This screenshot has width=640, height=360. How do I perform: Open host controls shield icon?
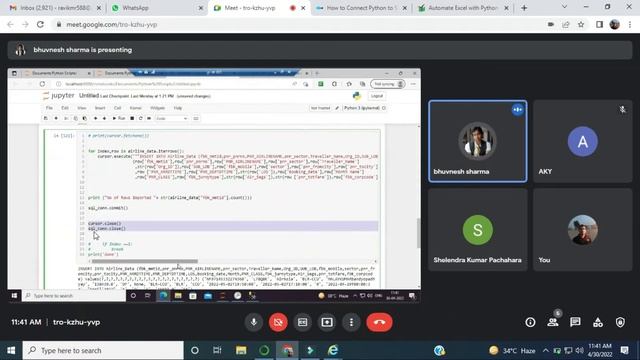pyautogui.click(x=620, y=322)
